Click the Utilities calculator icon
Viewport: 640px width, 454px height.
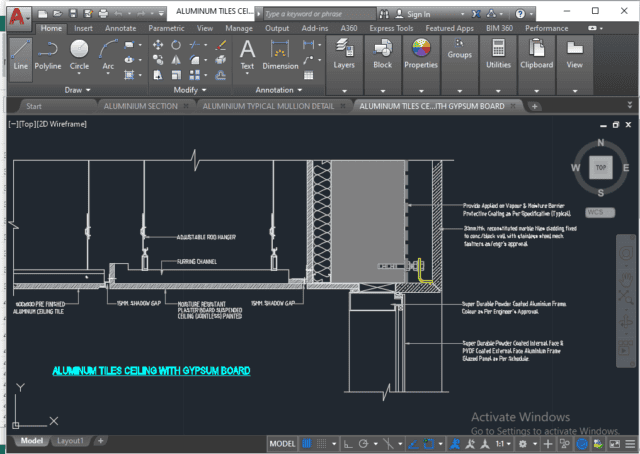pyautogui.click(x=498, y=52)
